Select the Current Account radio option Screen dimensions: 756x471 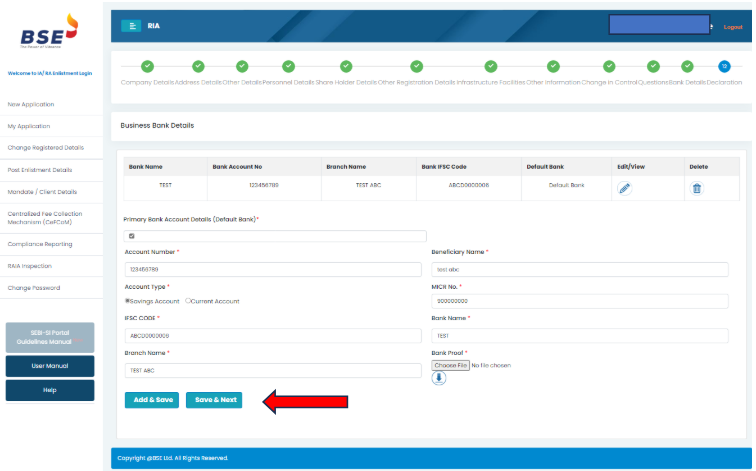188,300
